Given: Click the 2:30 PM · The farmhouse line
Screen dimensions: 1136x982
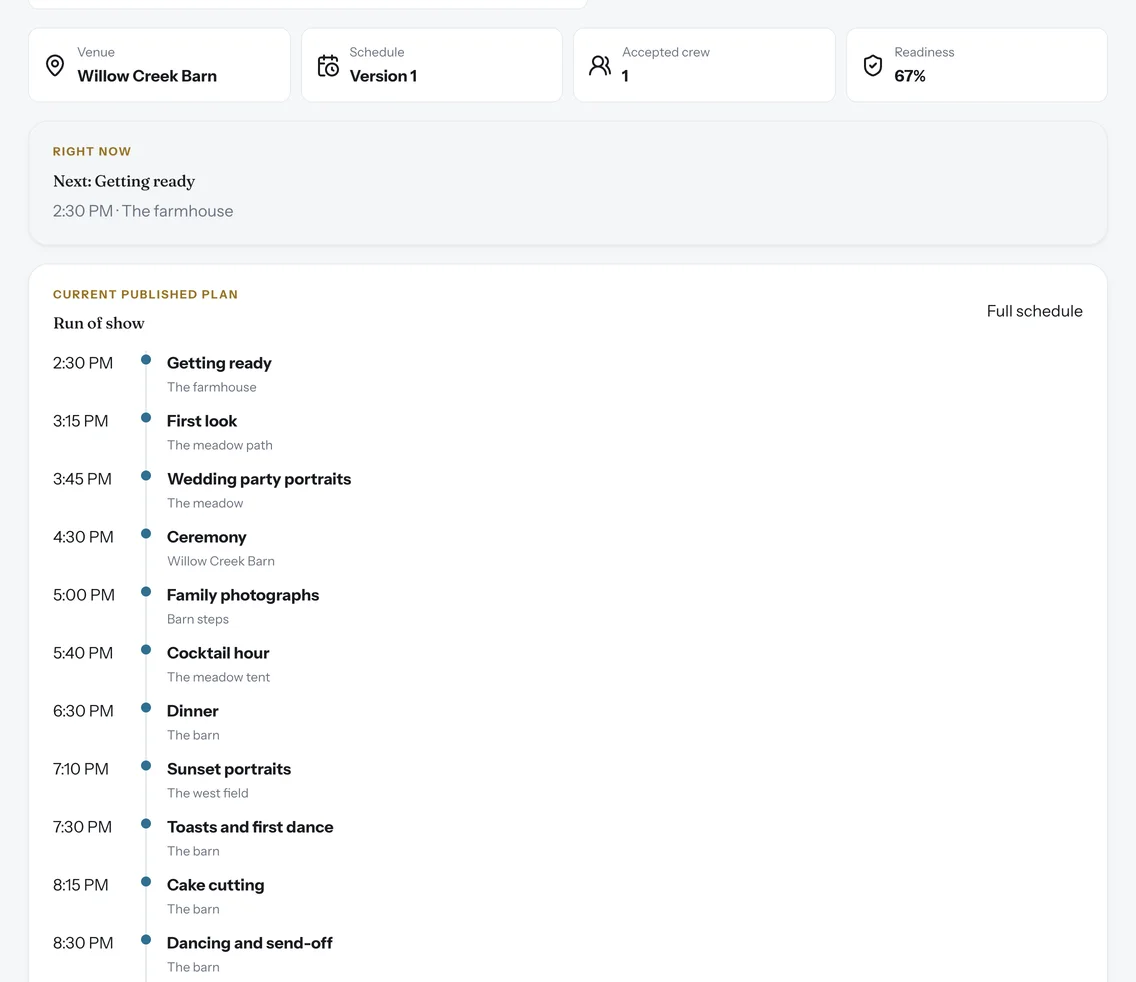Looking at the screenshot, I should click(x=143, y=211).
